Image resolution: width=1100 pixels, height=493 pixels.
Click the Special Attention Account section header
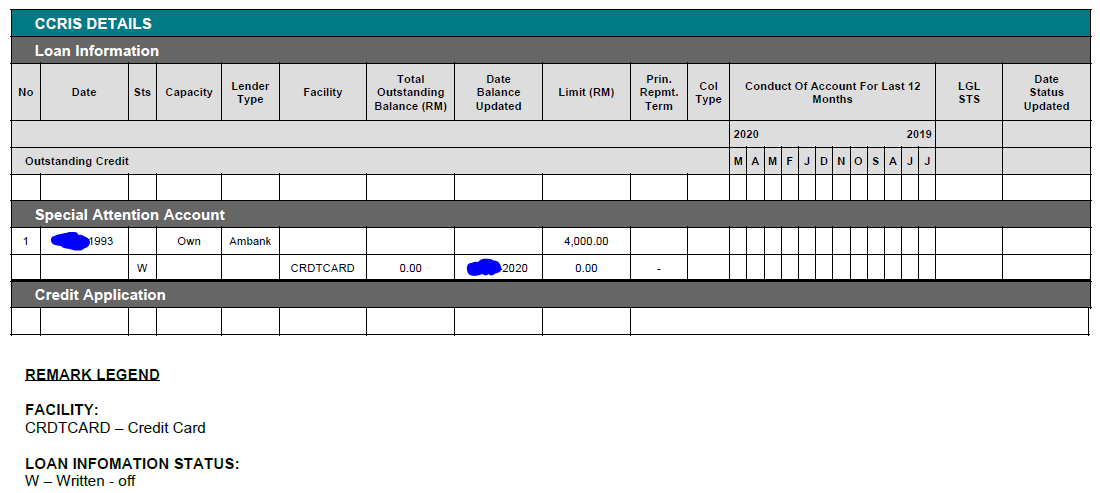coord(130,215)
